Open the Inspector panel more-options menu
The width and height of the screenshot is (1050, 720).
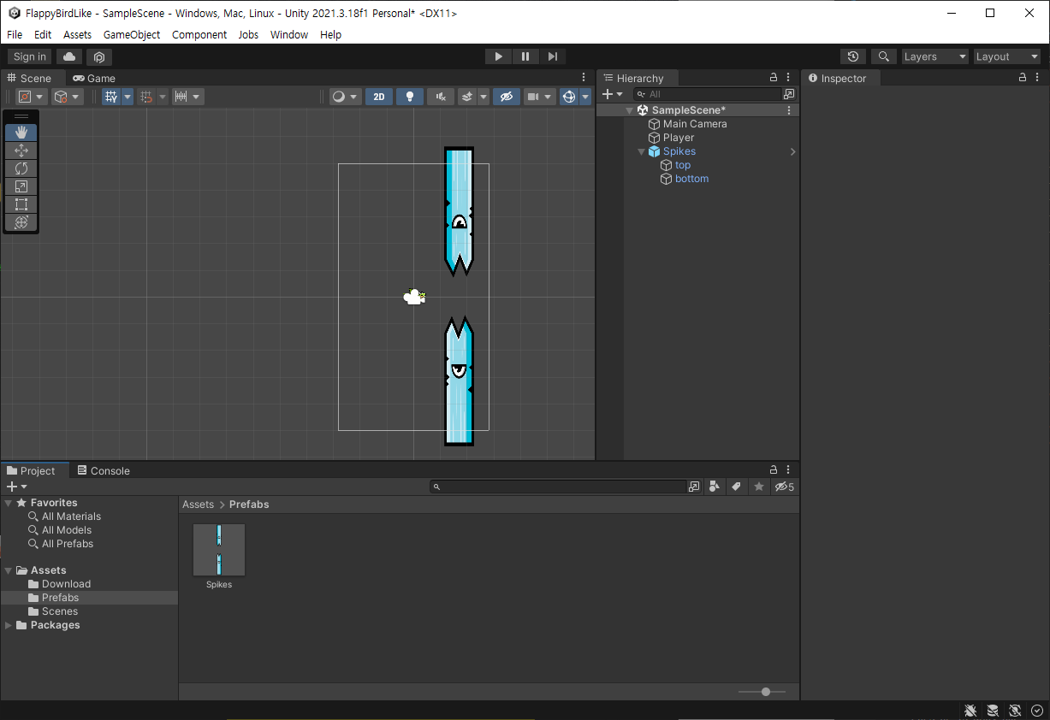click(x=1037, y=78)
